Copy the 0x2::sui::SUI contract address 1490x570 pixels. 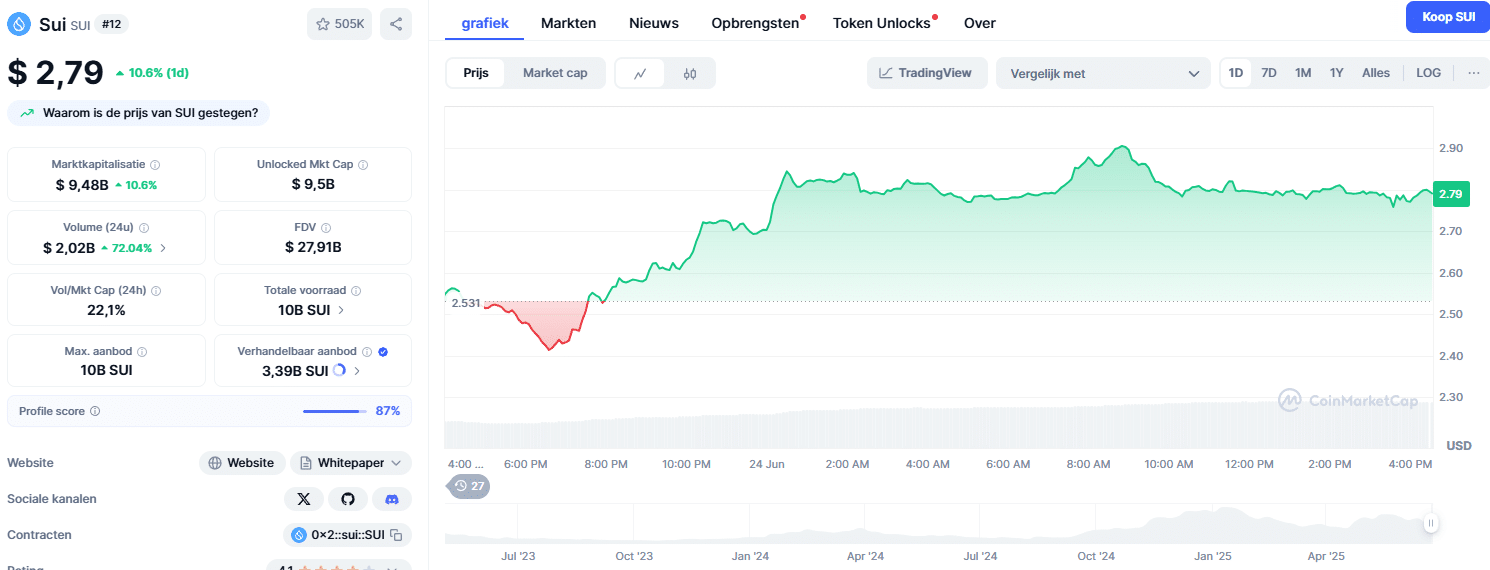click(x=396, y=535)
